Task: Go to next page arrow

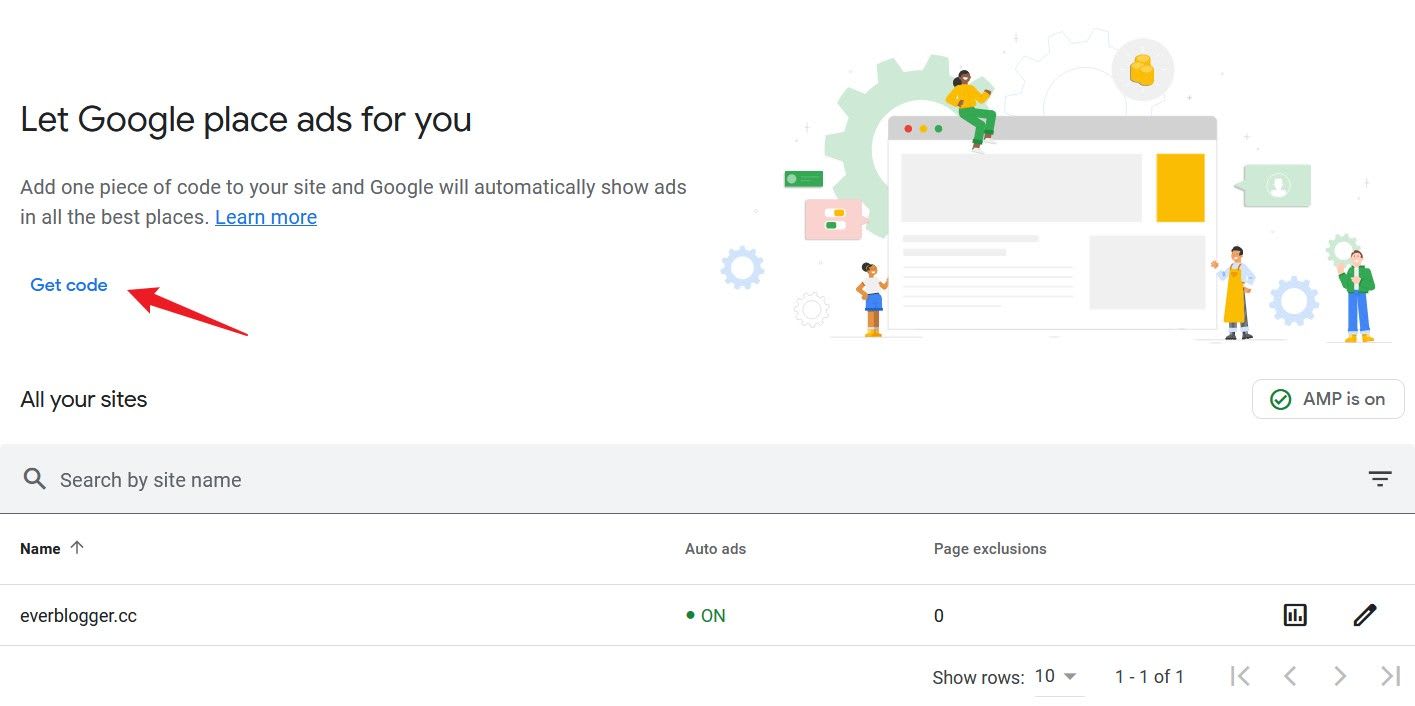Action: pyautogui.click(x=1340, y=677)
